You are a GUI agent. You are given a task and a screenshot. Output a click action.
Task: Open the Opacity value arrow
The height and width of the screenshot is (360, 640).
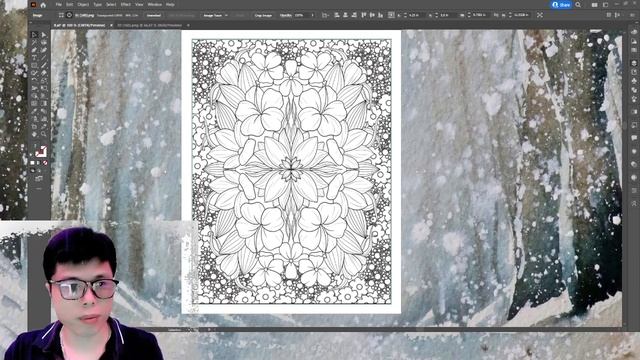[x=313, y=15]
